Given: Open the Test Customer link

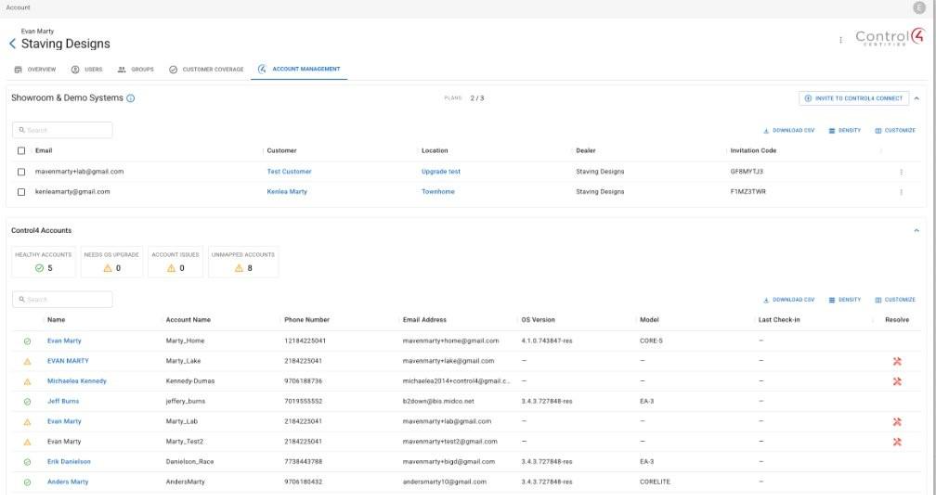Looking at the screenshot, I should (x=289, y=172).
